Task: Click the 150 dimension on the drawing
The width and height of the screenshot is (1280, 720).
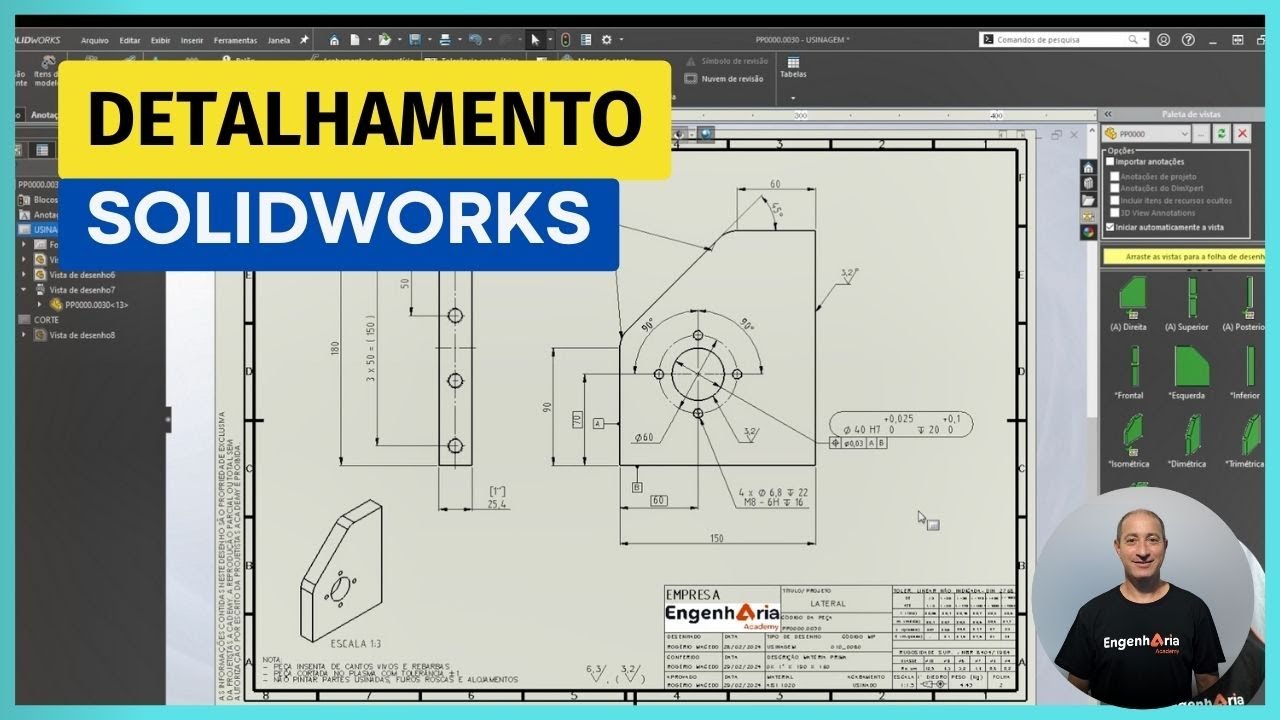Action: pos(716,539)
